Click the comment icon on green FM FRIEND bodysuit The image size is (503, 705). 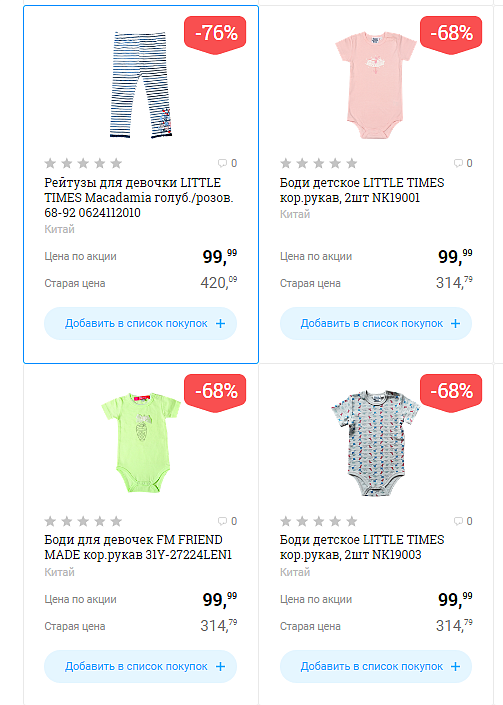222,521
